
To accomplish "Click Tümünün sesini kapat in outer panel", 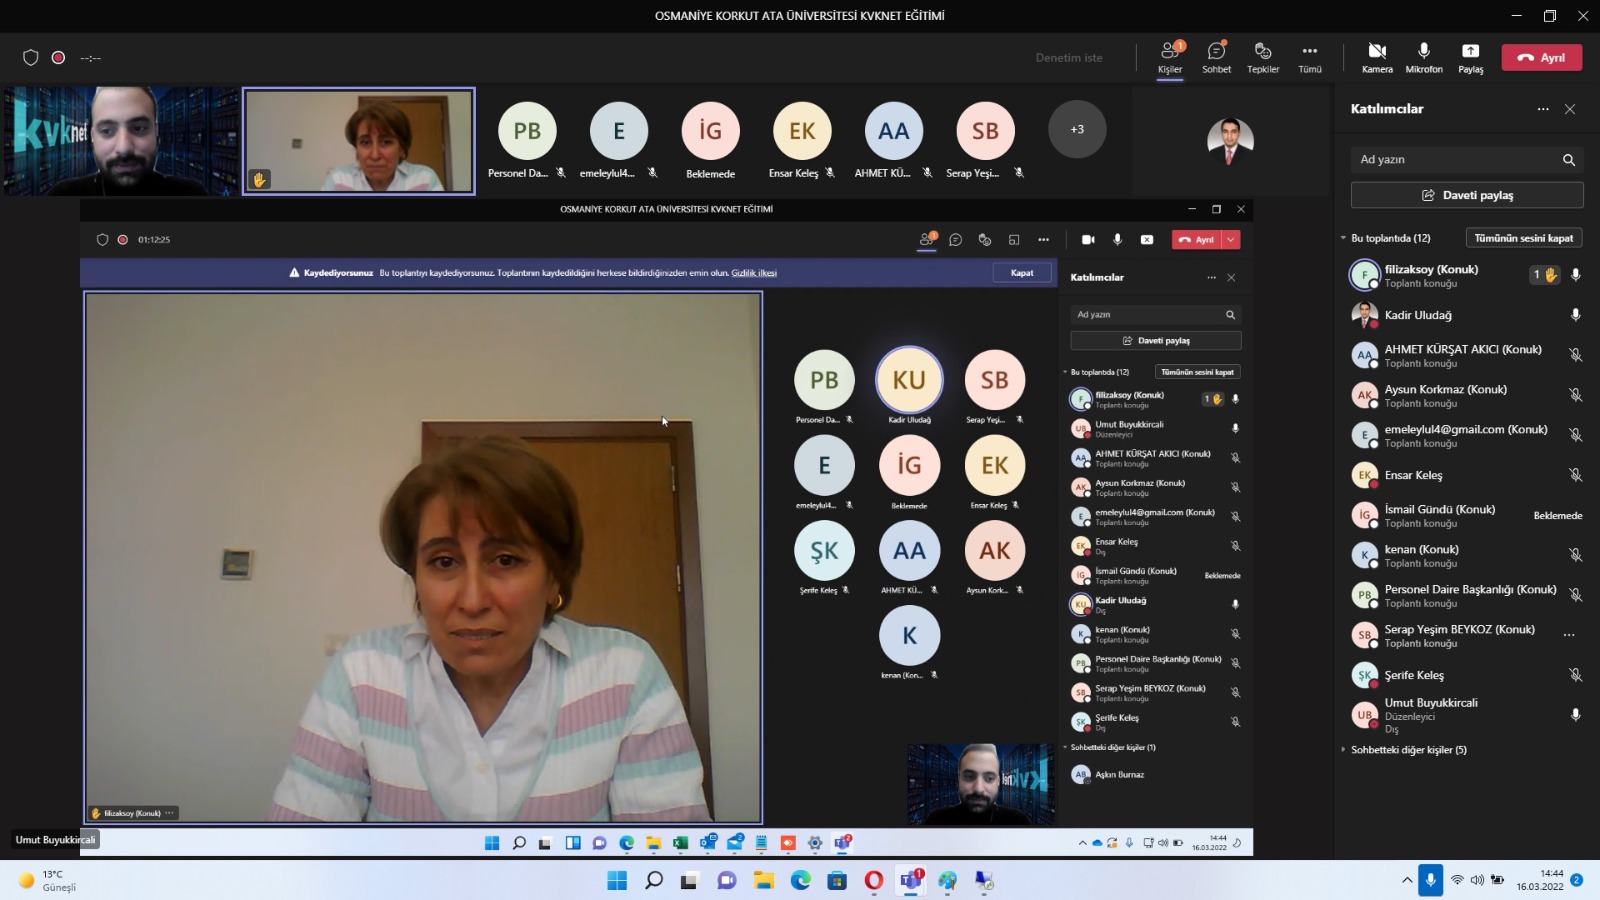I will click(1524, 238).
